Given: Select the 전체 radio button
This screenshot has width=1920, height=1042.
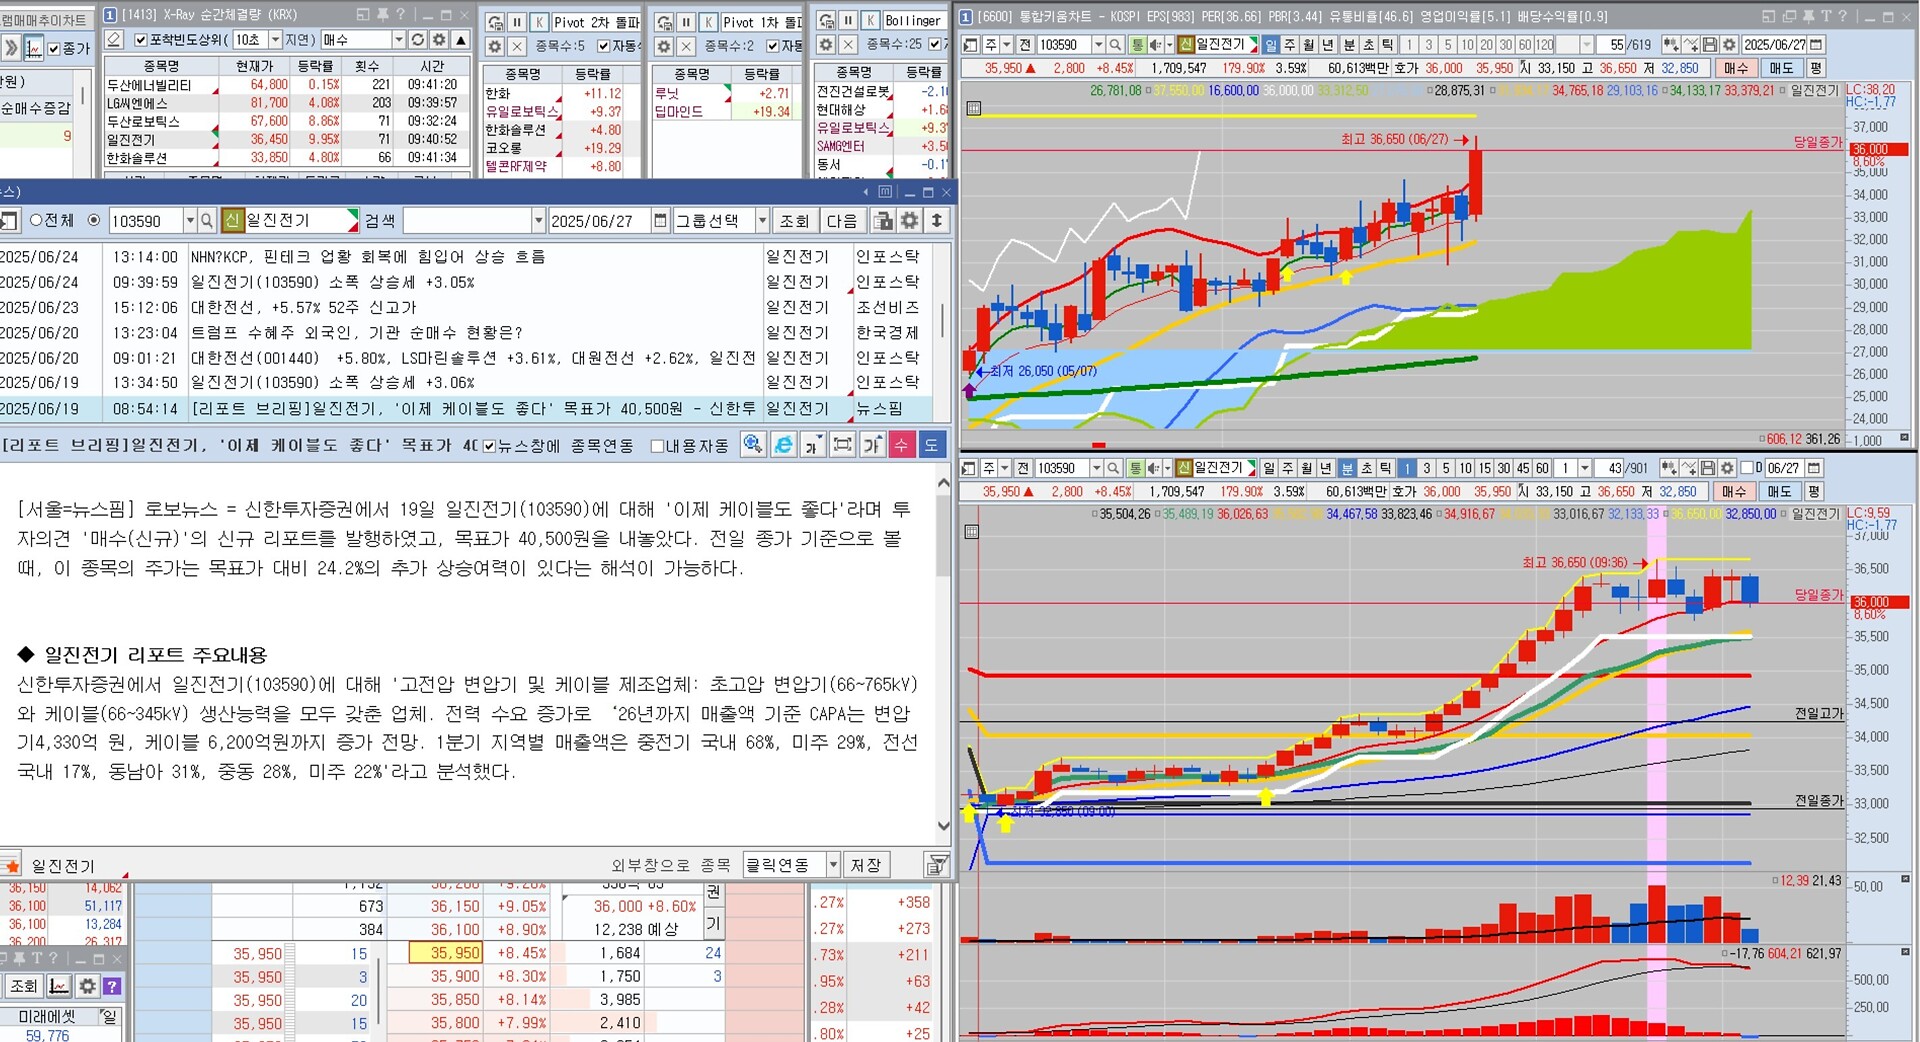Looking at the screenshot, I should click(x=36, y=220).
